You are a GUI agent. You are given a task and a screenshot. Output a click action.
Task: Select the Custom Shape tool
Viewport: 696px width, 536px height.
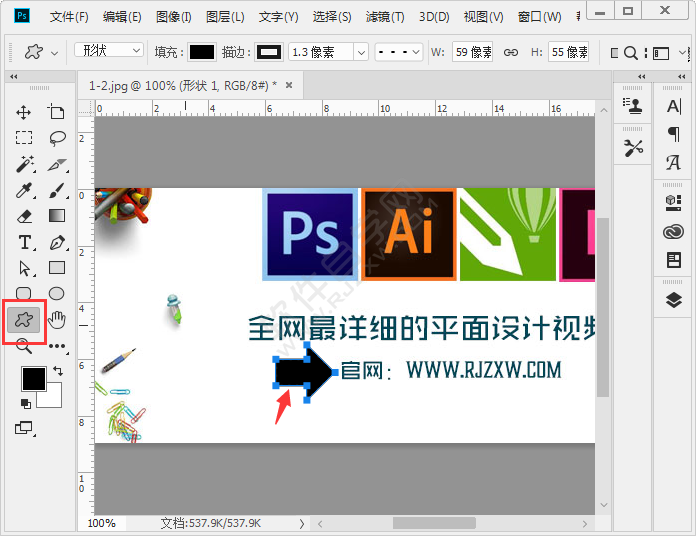click(x=24, y=319)
